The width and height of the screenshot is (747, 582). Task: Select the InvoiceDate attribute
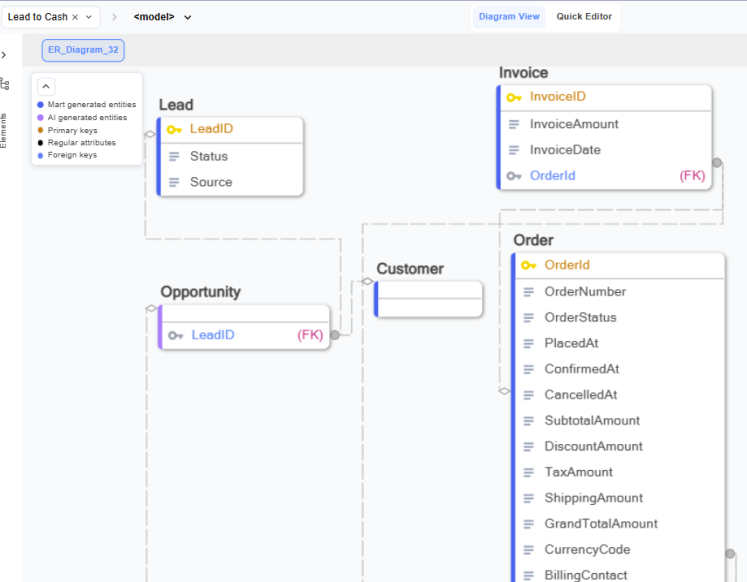565,150
